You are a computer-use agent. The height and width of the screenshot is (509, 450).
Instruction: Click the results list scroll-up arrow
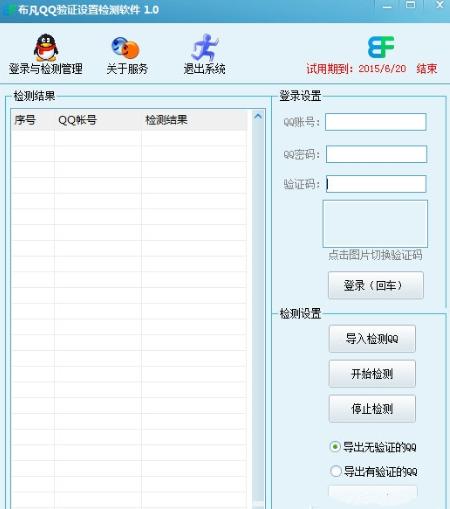click(258, 116)
